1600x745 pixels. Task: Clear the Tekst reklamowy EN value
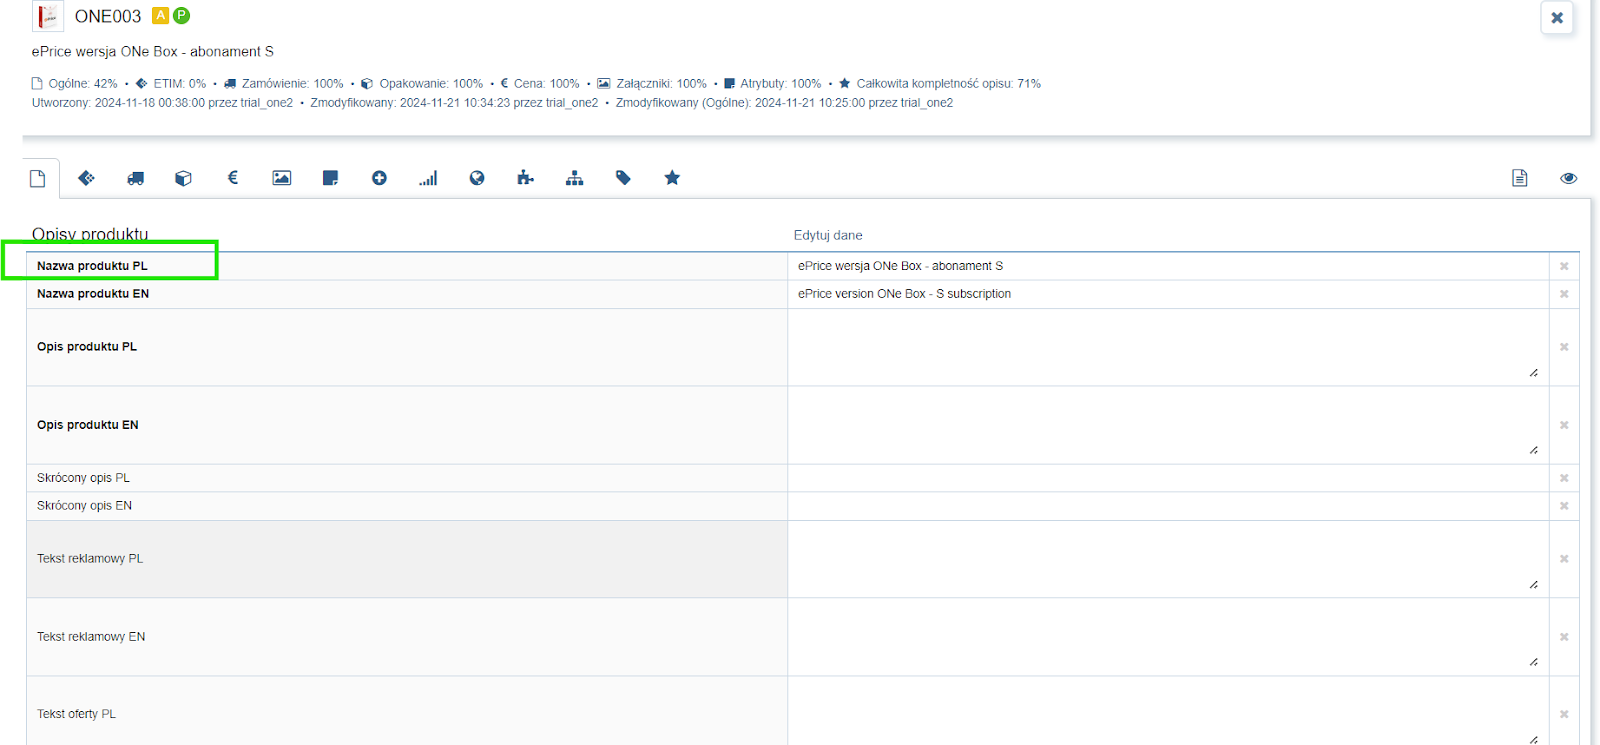coord(1564,637)
